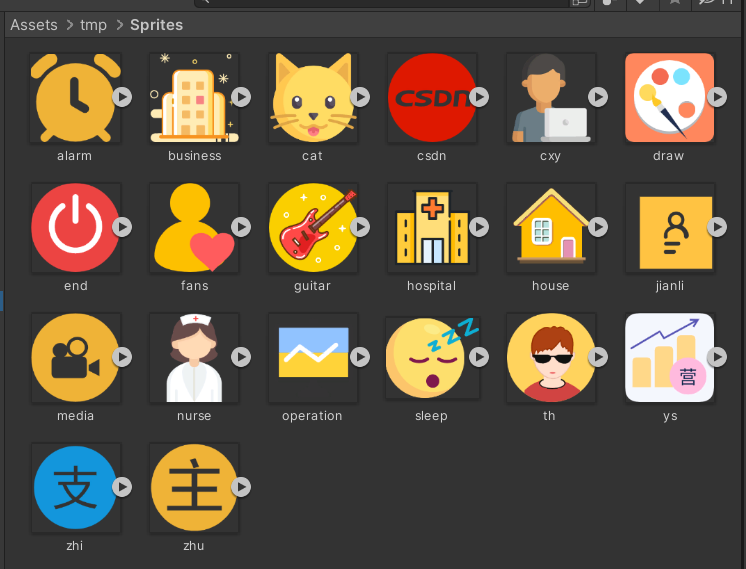Click the 'sleep' file name label
Viewport: 746px width, 569px height.
pyautogui.click(x=432, y=416)
